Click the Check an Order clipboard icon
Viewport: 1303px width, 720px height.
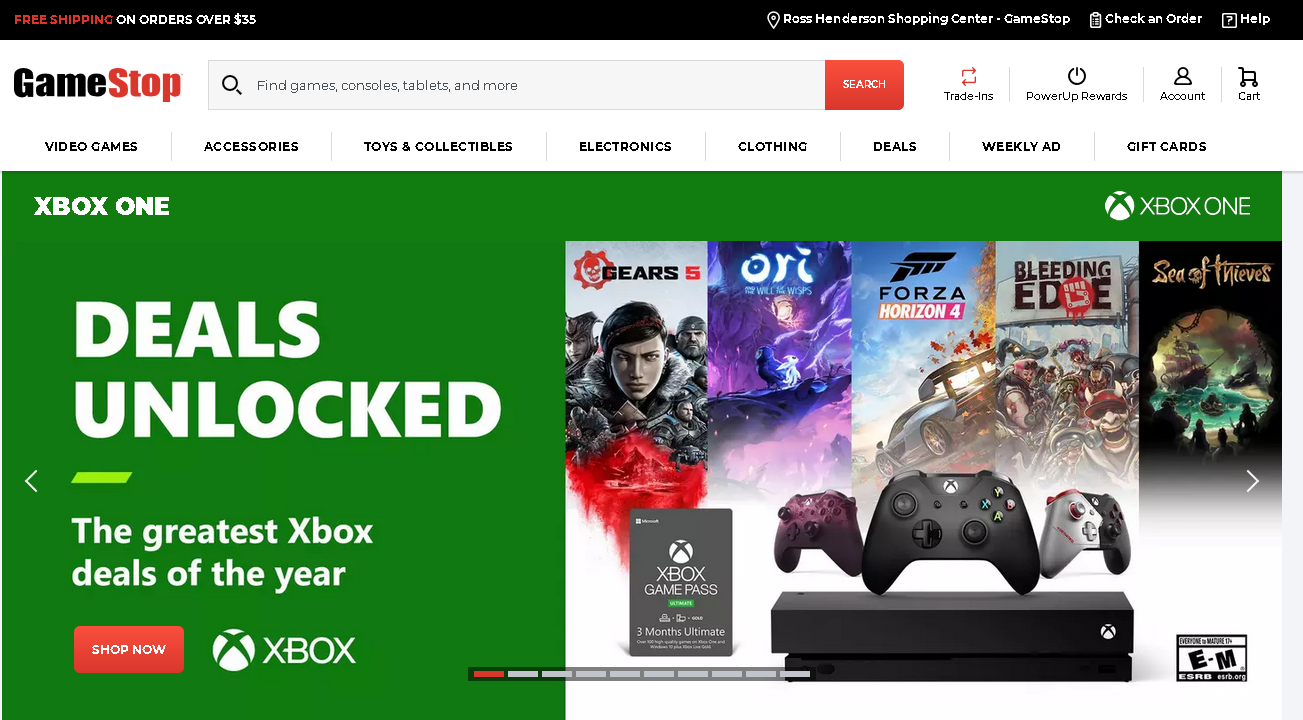tap(1095, 20)
